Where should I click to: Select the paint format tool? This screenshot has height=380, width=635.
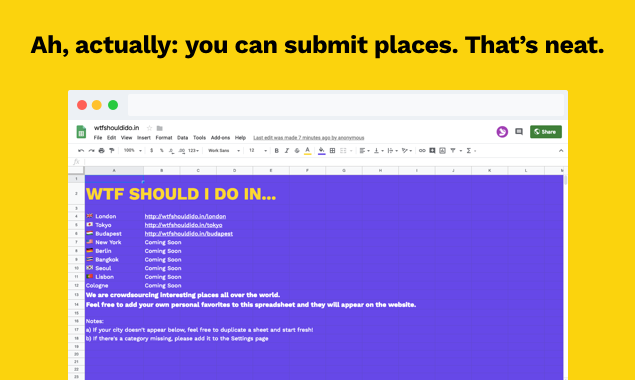pyautogui.click(x=112, y=151)
